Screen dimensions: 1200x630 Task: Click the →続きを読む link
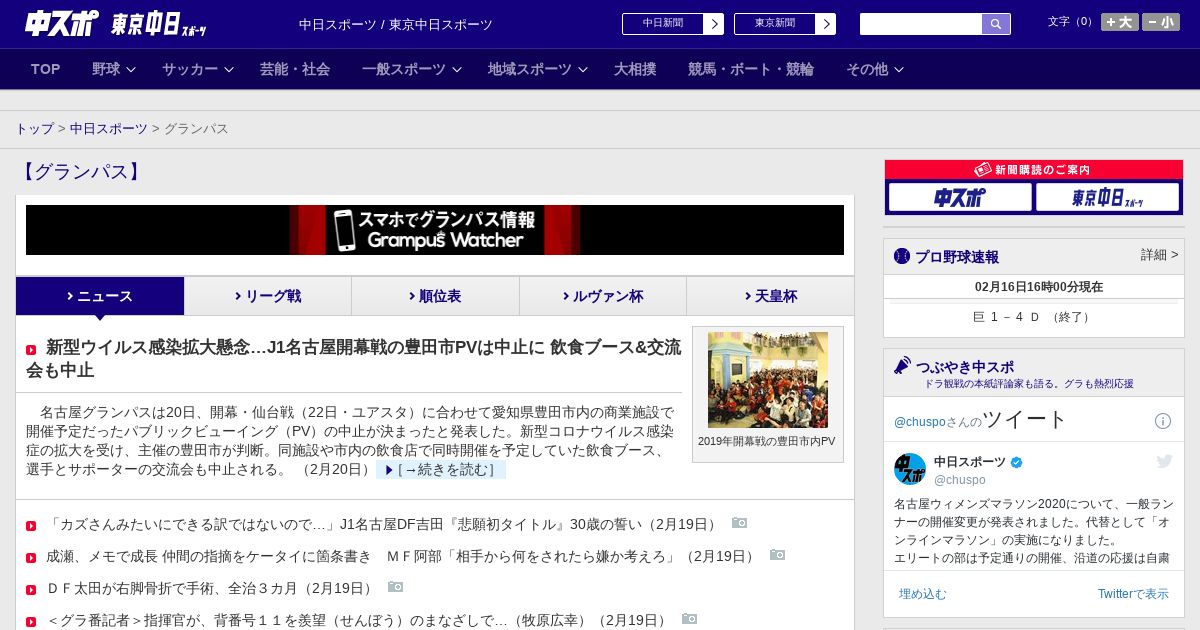[x=441, y=470]
